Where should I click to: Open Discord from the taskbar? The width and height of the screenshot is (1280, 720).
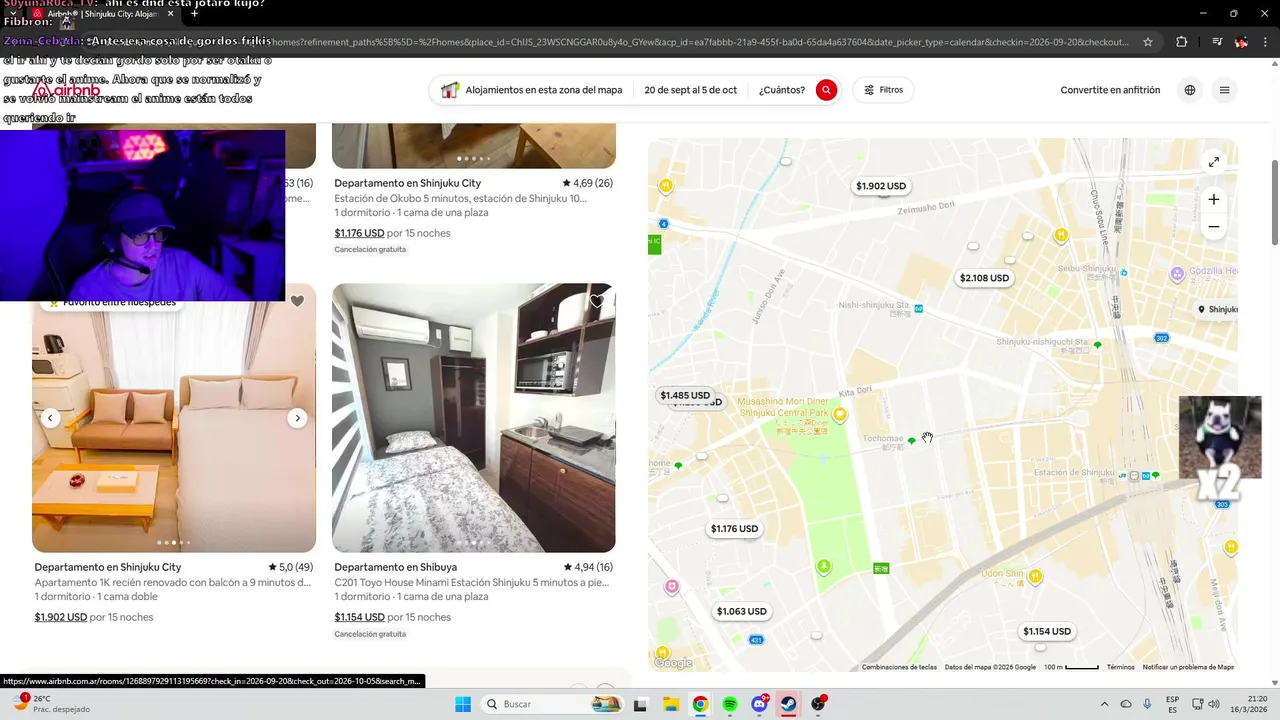click(x=760, y=704)
